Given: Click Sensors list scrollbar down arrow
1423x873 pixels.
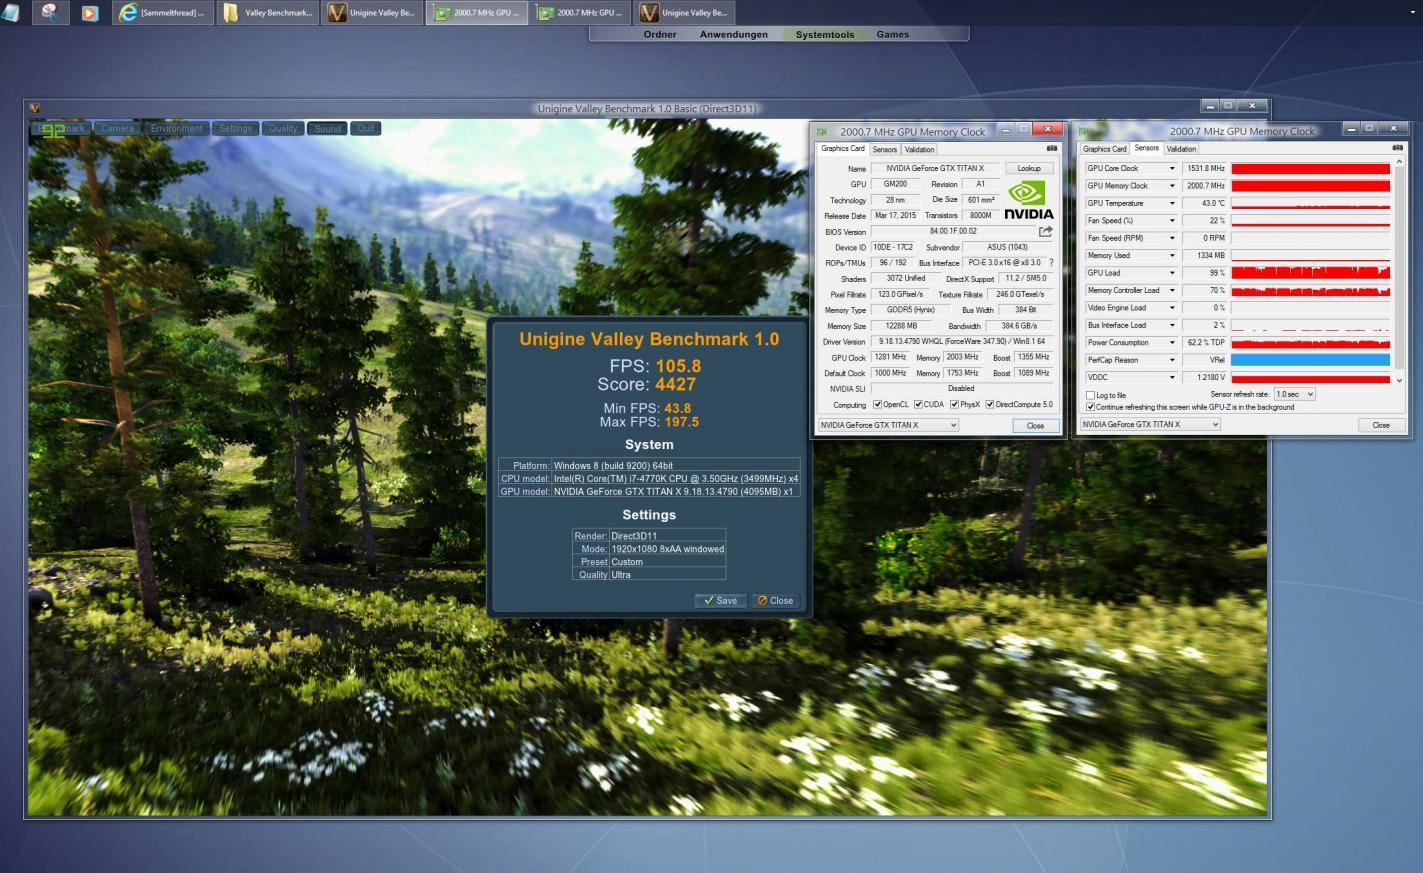Looking at the screenshot, I should [x=1399, y=380].
